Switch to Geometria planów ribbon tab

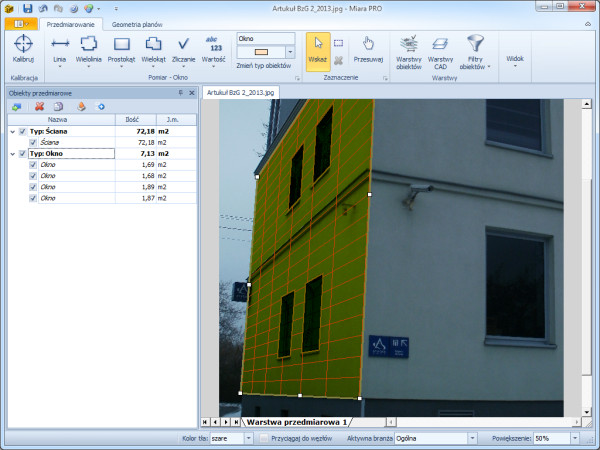coord(139,22)
